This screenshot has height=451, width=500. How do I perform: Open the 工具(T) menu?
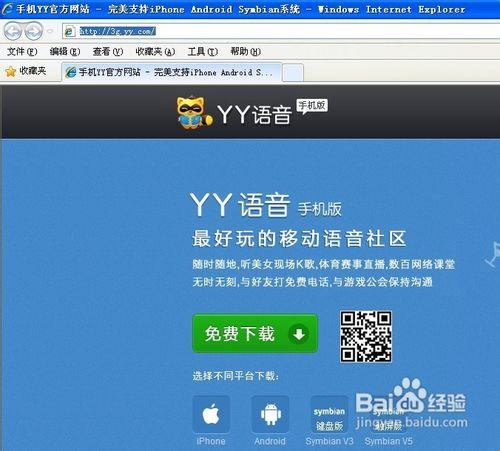pyautogui.click(x=203, y=52)
